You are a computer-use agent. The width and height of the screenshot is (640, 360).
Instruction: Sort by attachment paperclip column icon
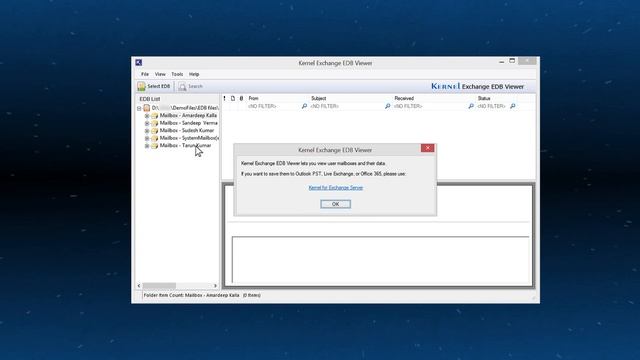pyautogui.click(x=241, y=98)
